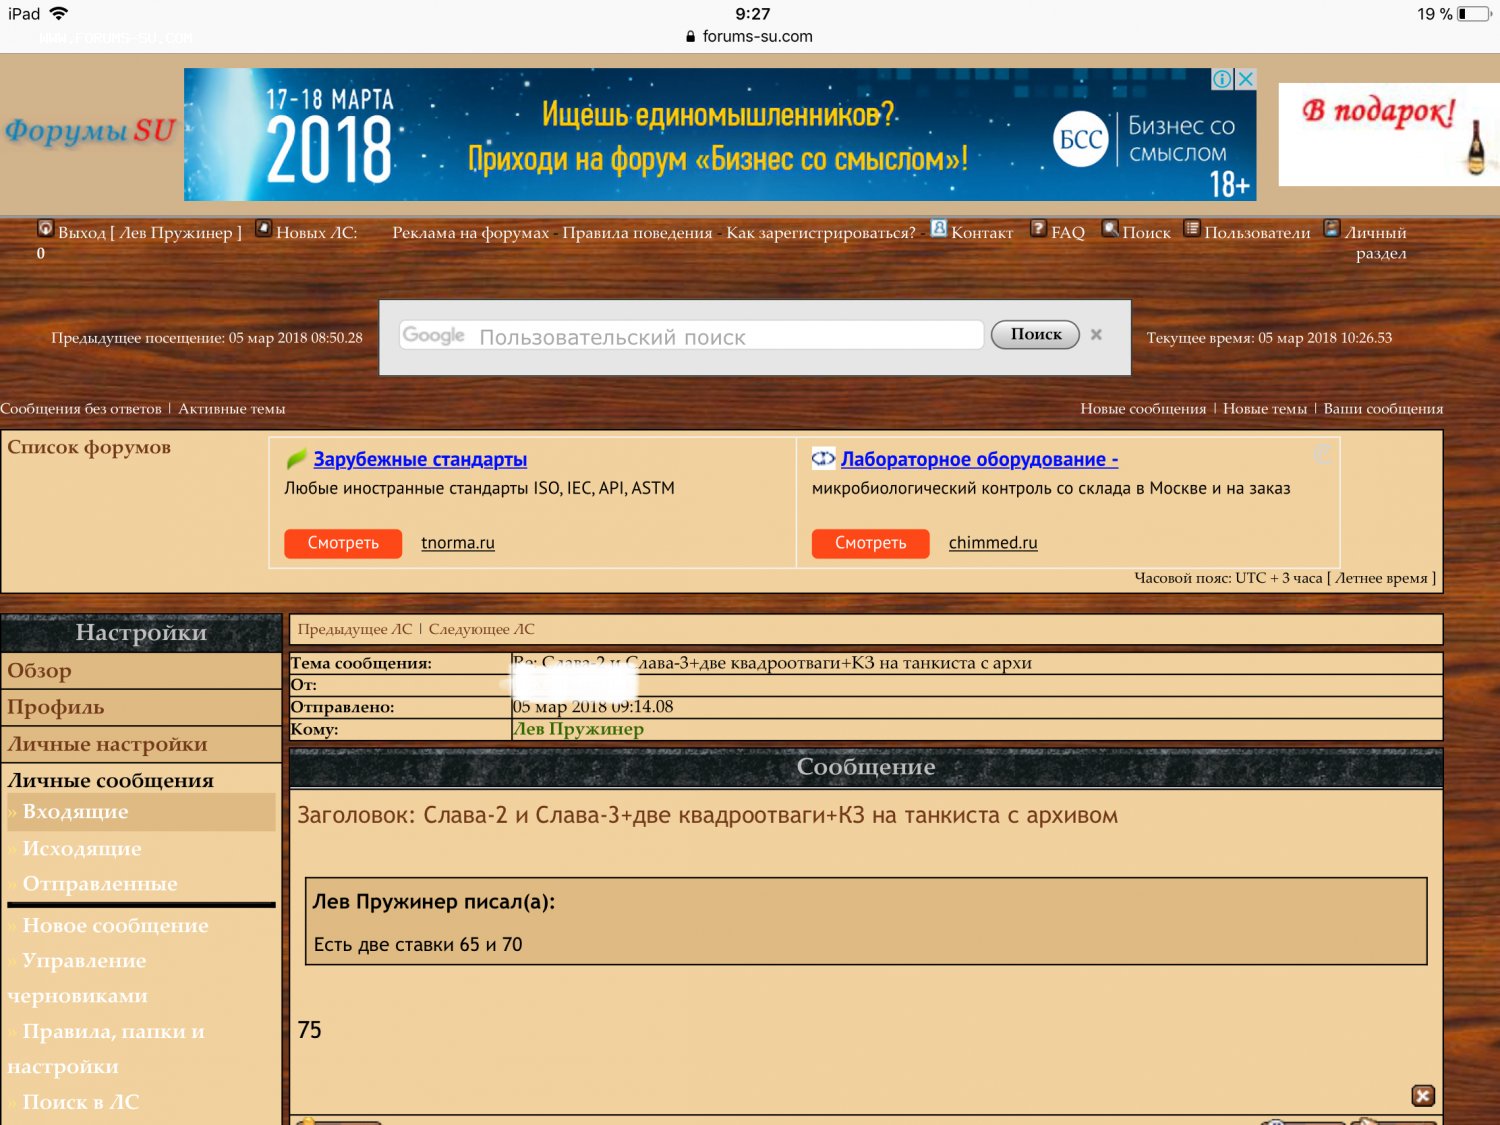Click the ad info icon on banner
This screenshot has height=1125, width=1500.
pyautogui.click(x=1222, y=79)
